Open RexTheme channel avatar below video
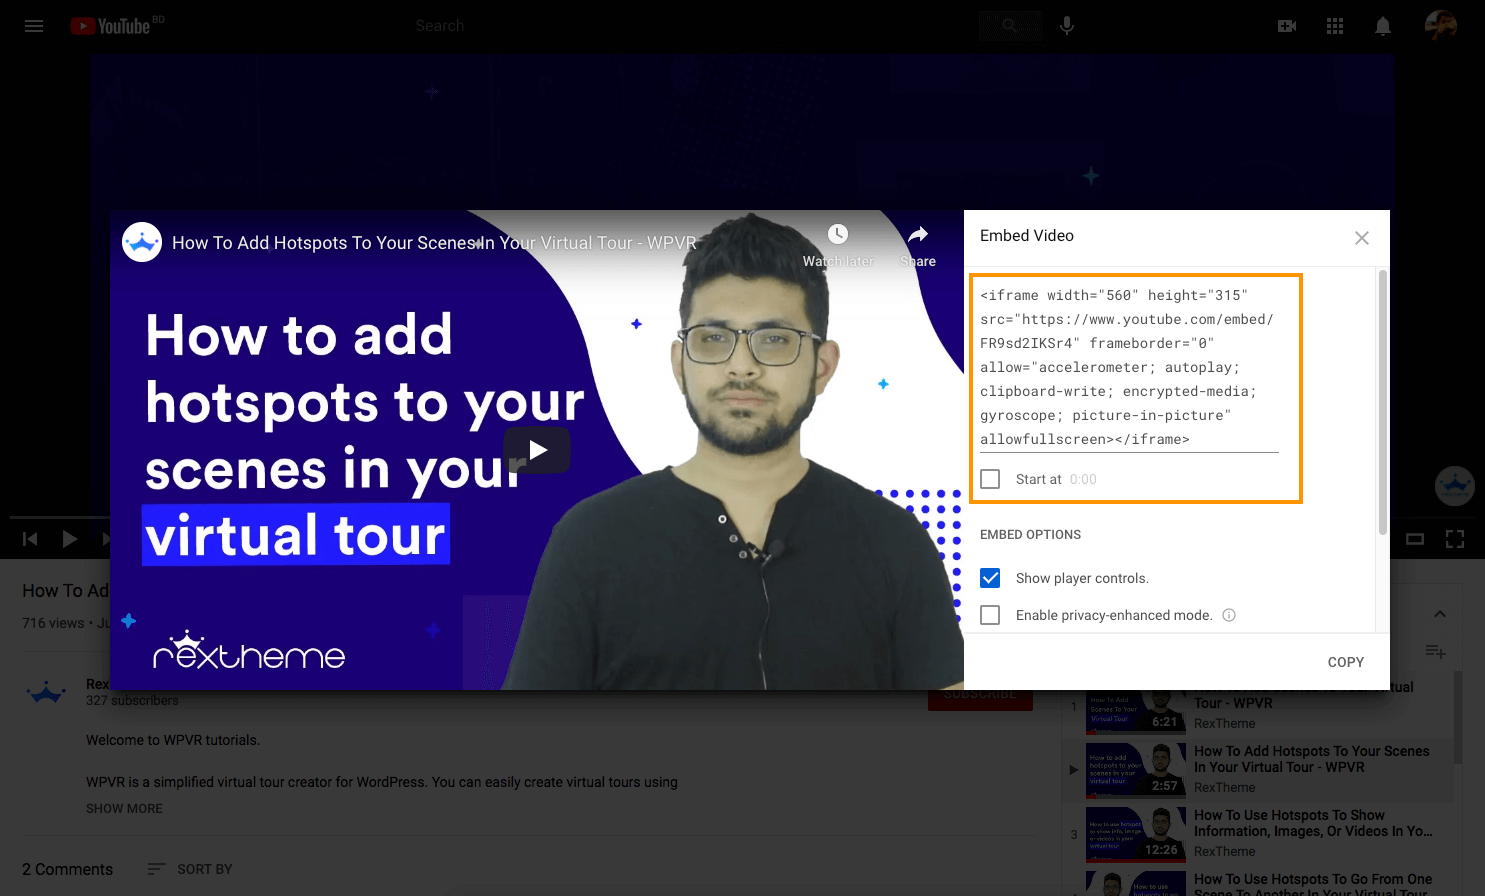The width and height of the screenshot is (1485, 896). tap(47, 692)
